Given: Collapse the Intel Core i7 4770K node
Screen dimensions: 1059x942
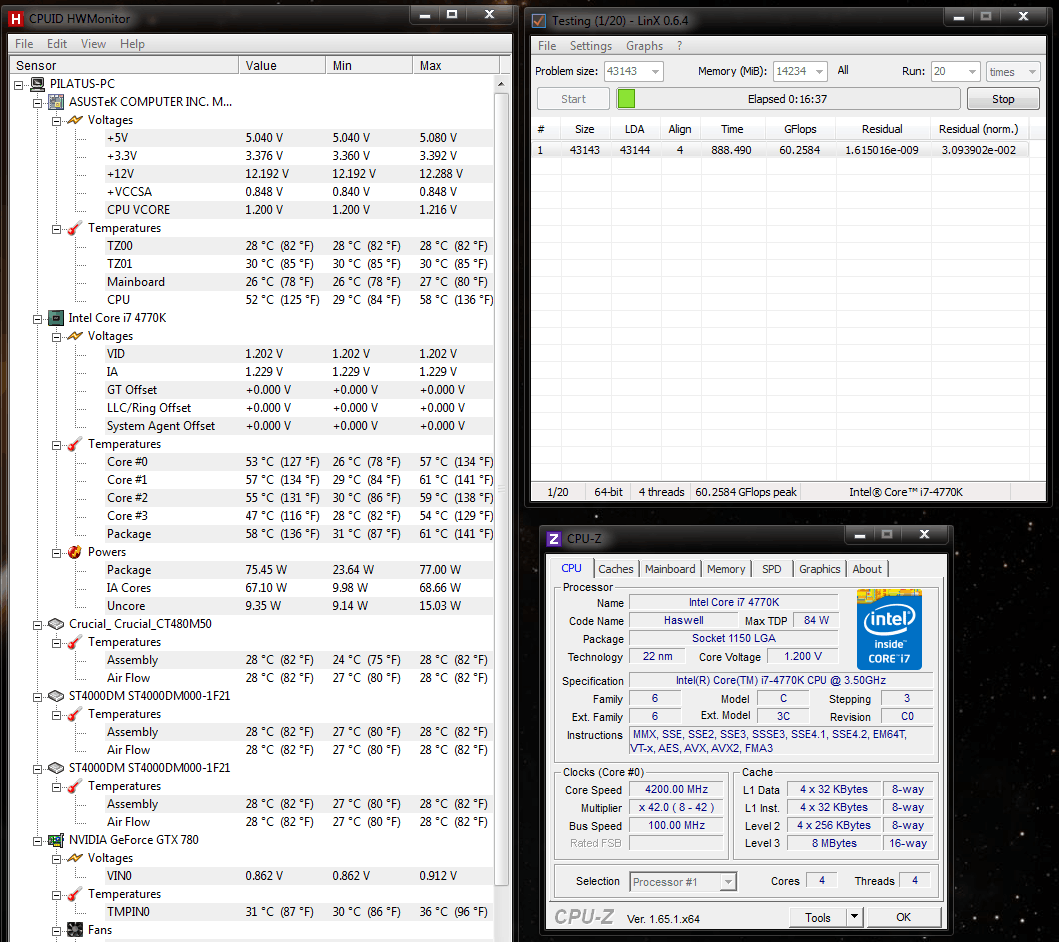Looking at the screenshot, I should pyautogui.click(x=38, y=319).
